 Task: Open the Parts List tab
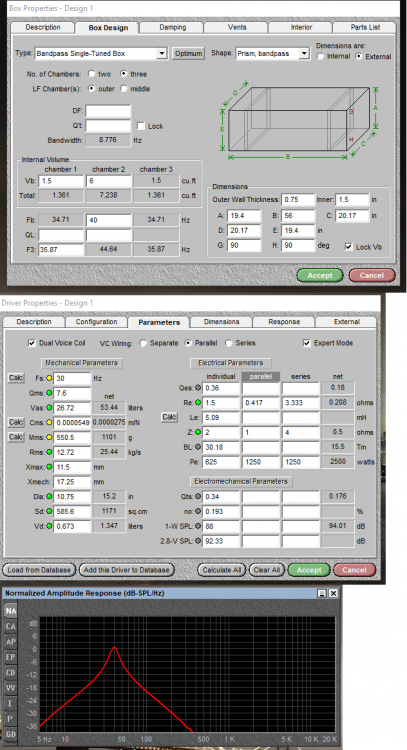(x=365, y=27)
